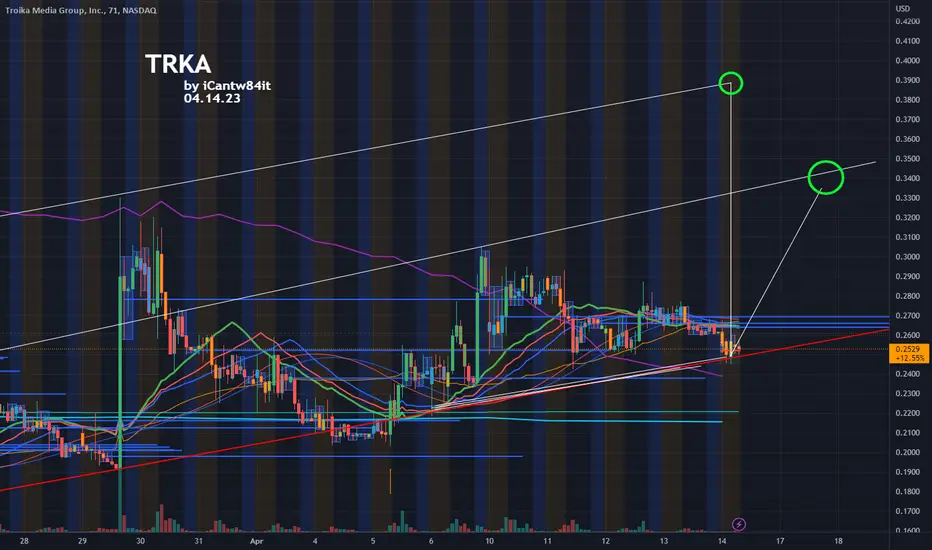Click the orange 0.2529 current price tag
The image size is (932, 550).
tap(908, 353)
